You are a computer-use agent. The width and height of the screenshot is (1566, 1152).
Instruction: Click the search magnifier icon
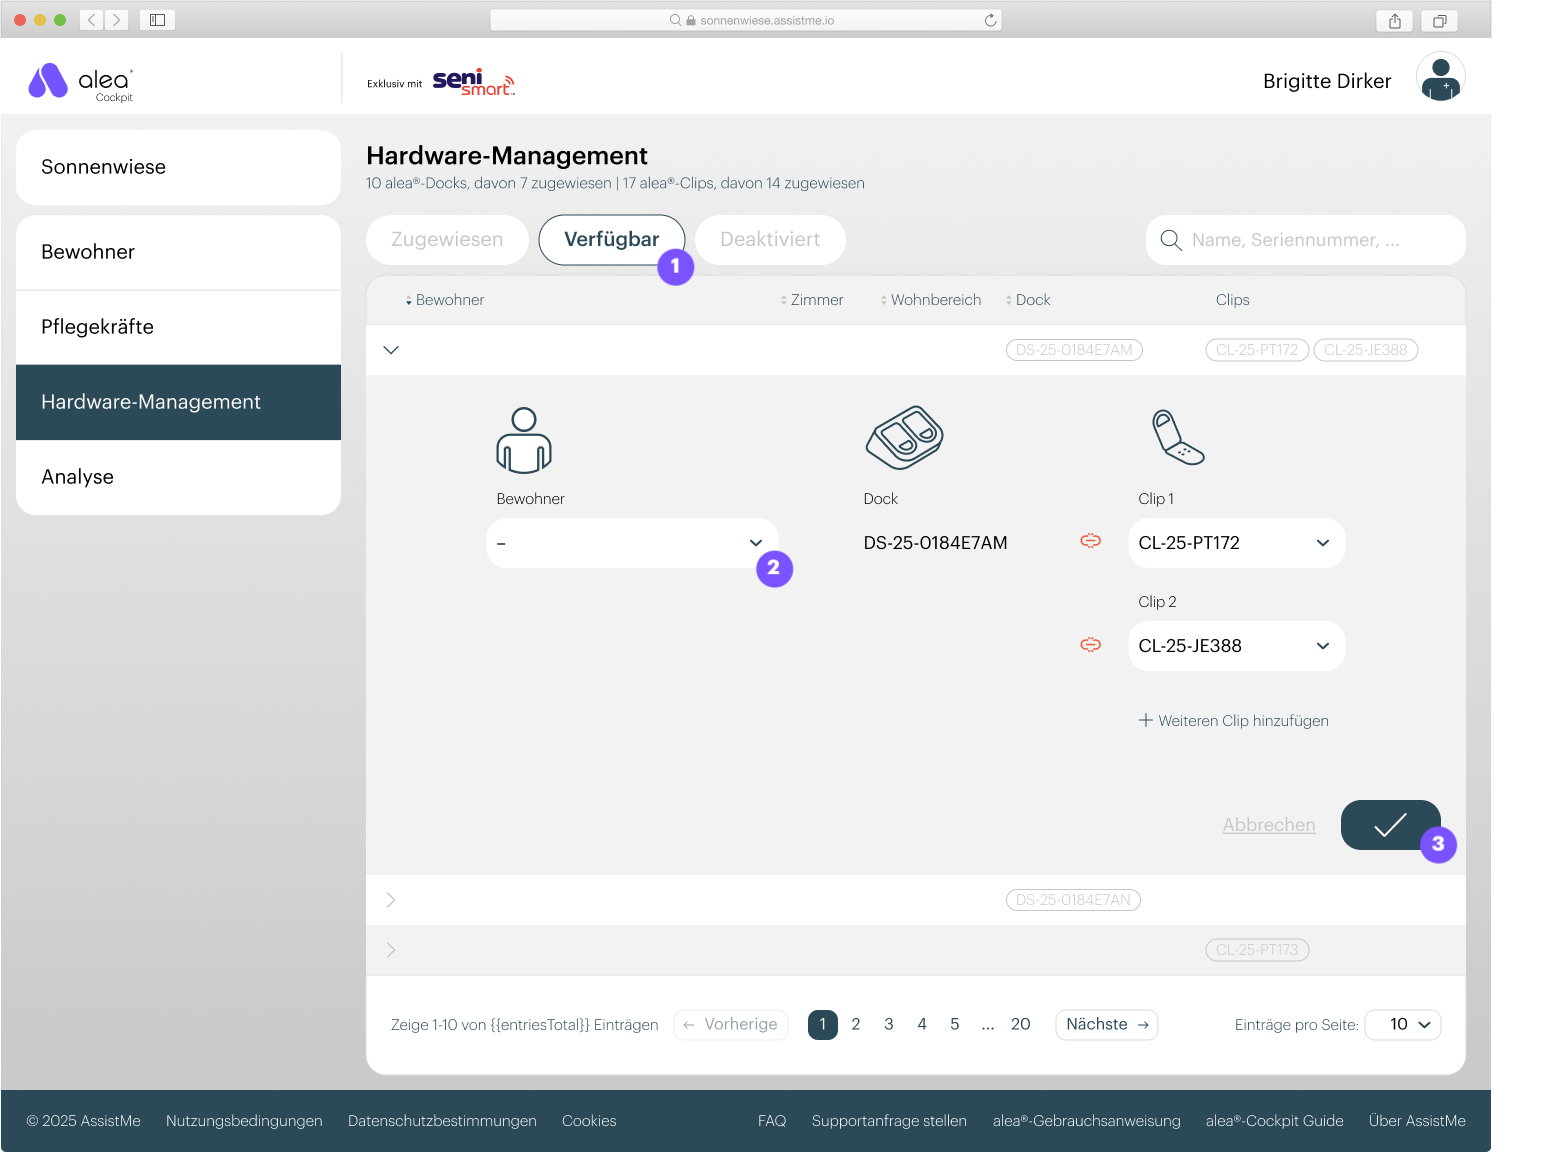(x=1170, y=240)
